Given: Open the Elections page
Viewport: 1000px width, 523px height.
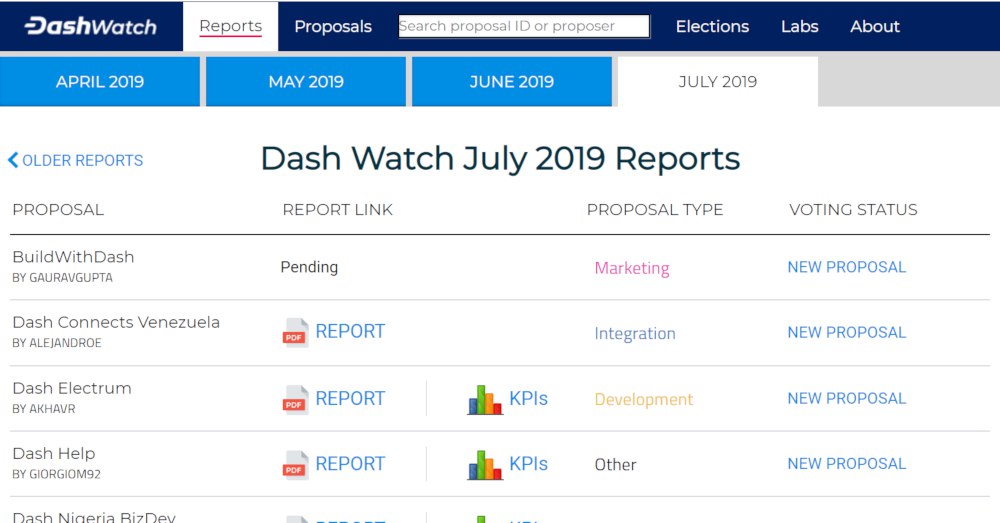Looking at the screenshot, I should 712,26.
